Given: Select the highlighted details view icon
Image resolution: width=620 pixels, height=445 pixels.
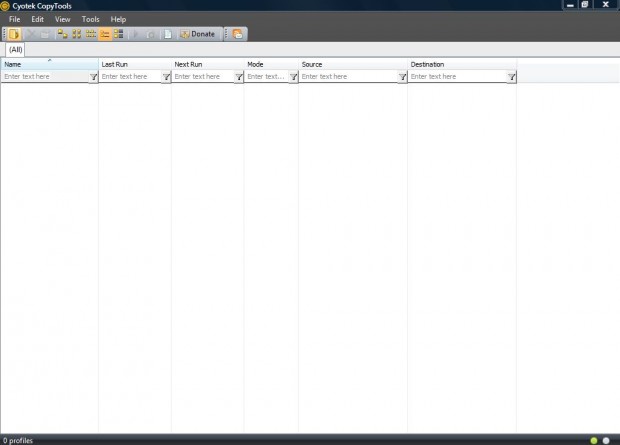Looking at the screenshot, I should pos(105,34).
